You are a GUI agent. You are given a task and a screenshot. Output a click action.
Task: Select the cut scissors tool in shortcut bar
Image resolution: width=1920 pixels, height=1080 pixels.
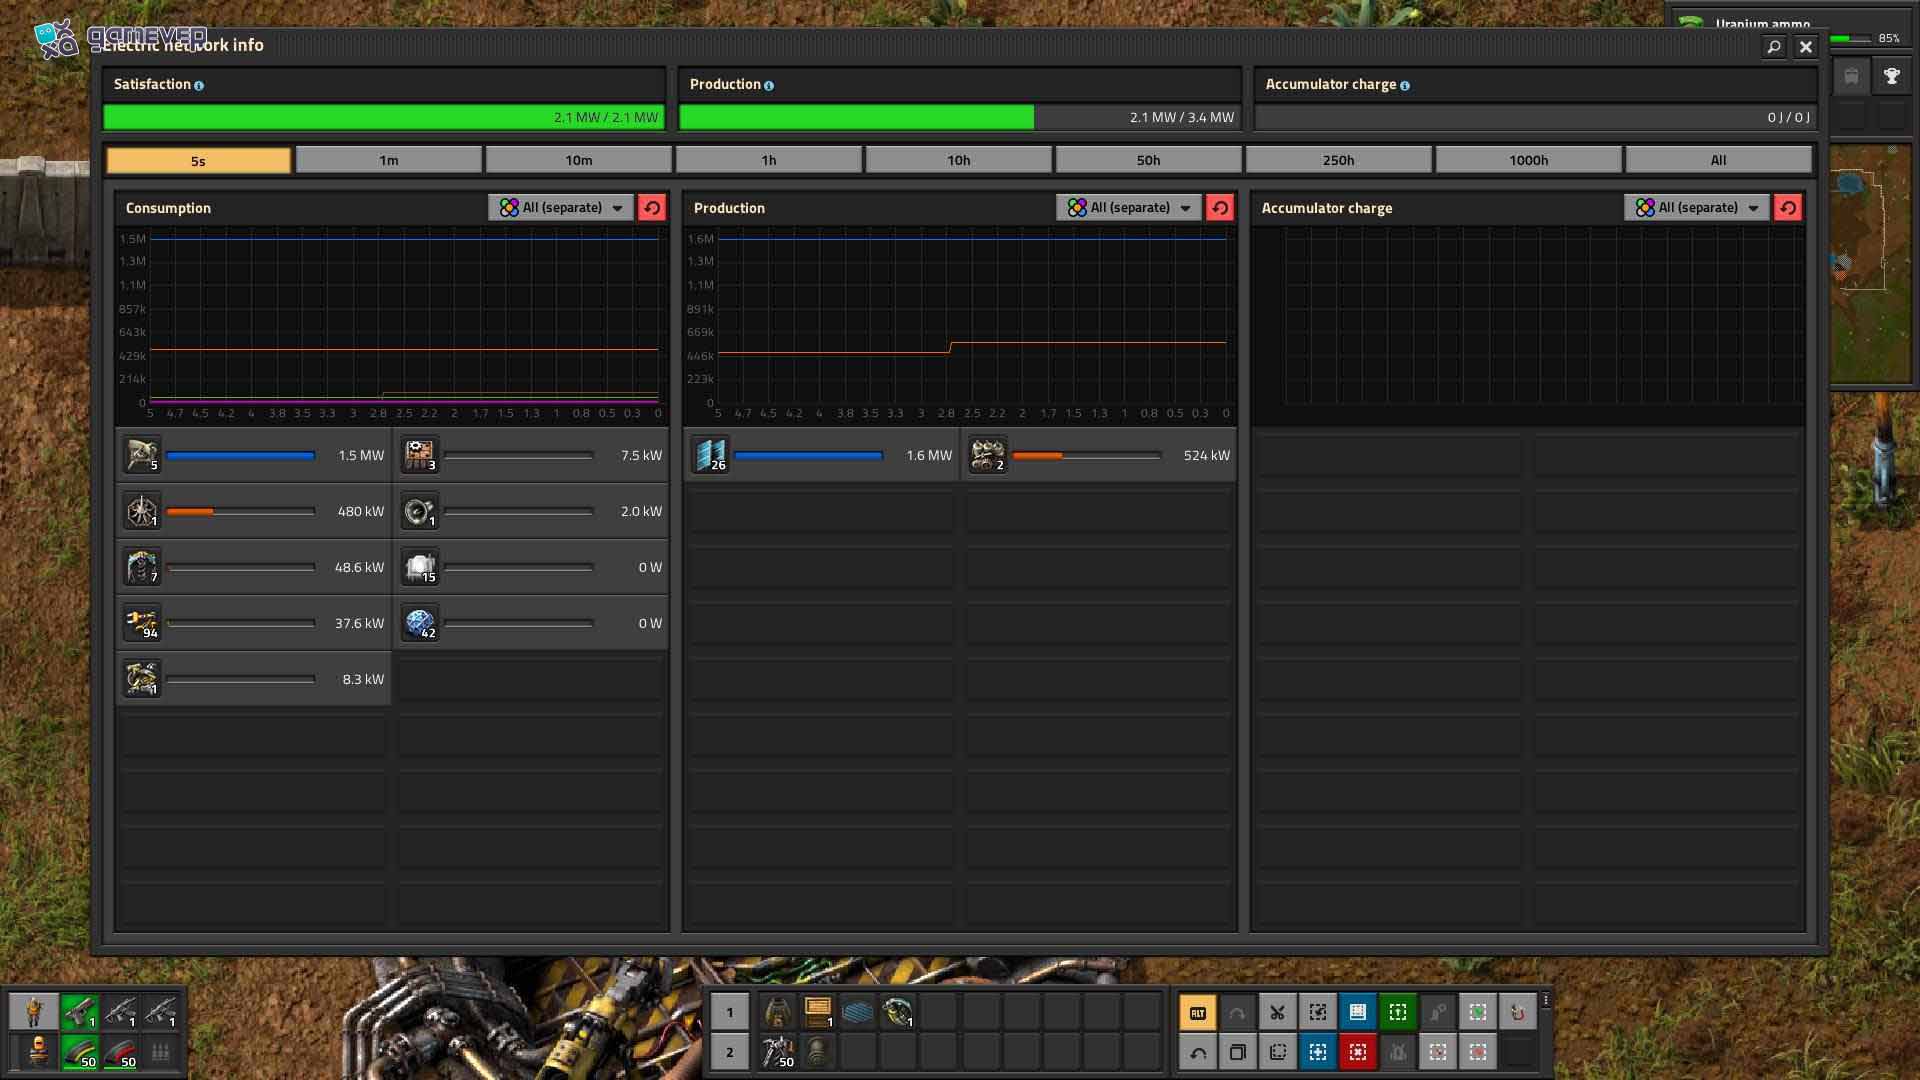(1277, 1012)
